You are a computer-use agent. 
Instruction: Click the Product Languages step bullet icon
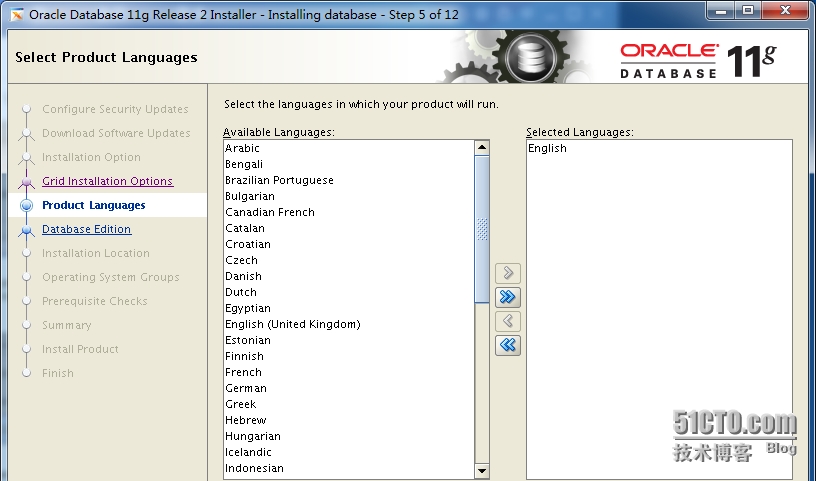[x=26, y=205]
